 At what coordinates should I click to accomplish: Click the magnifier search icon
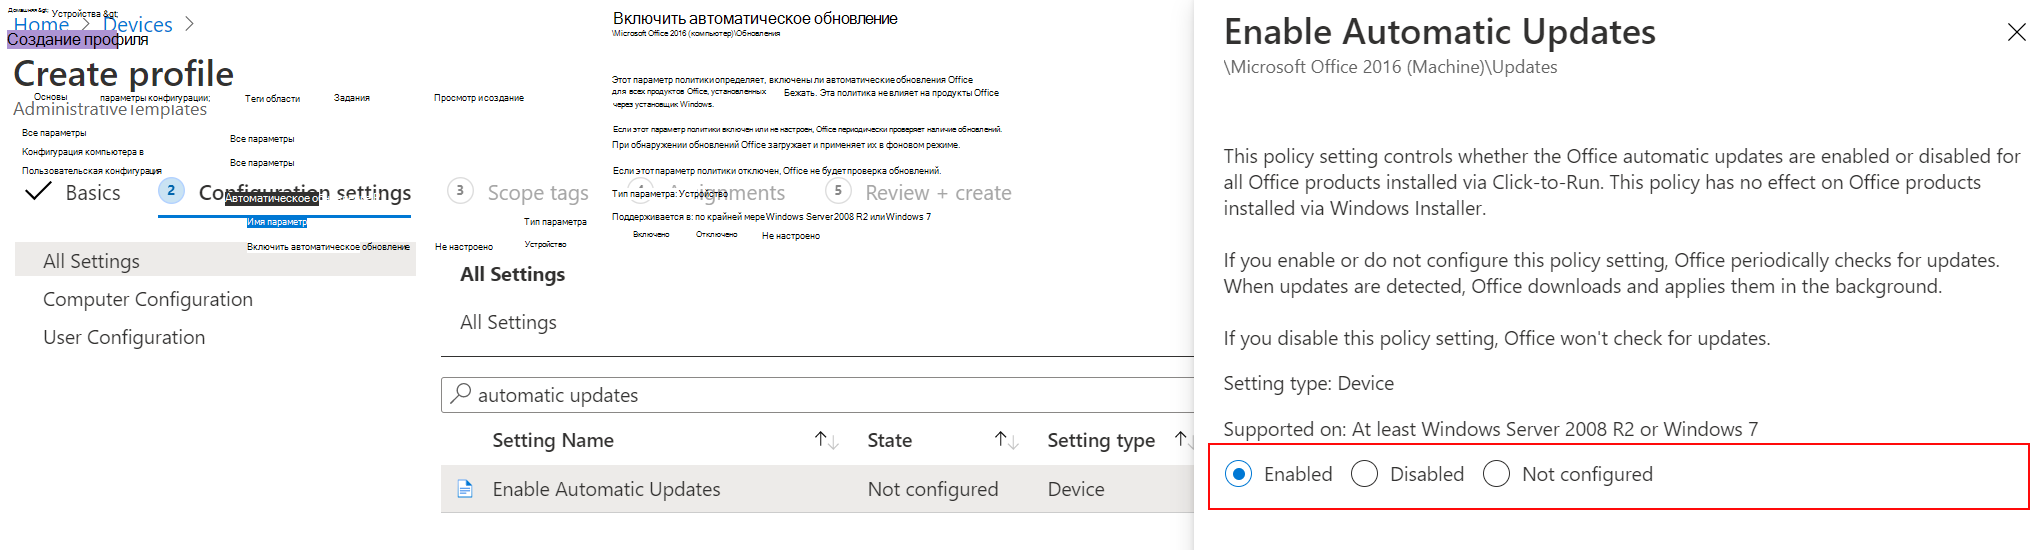coord(460,394)
